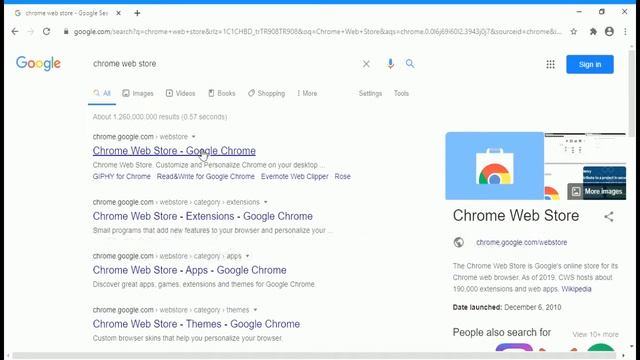Open the Google apps grid icon
The image size is (640, 360).
coord(550,64)
